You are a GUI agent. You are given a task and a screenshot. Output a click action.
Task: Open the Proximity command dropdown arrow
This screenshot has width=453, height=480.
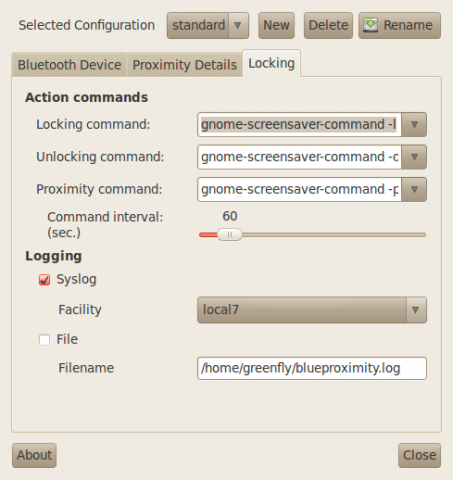(x=414, y=189)
